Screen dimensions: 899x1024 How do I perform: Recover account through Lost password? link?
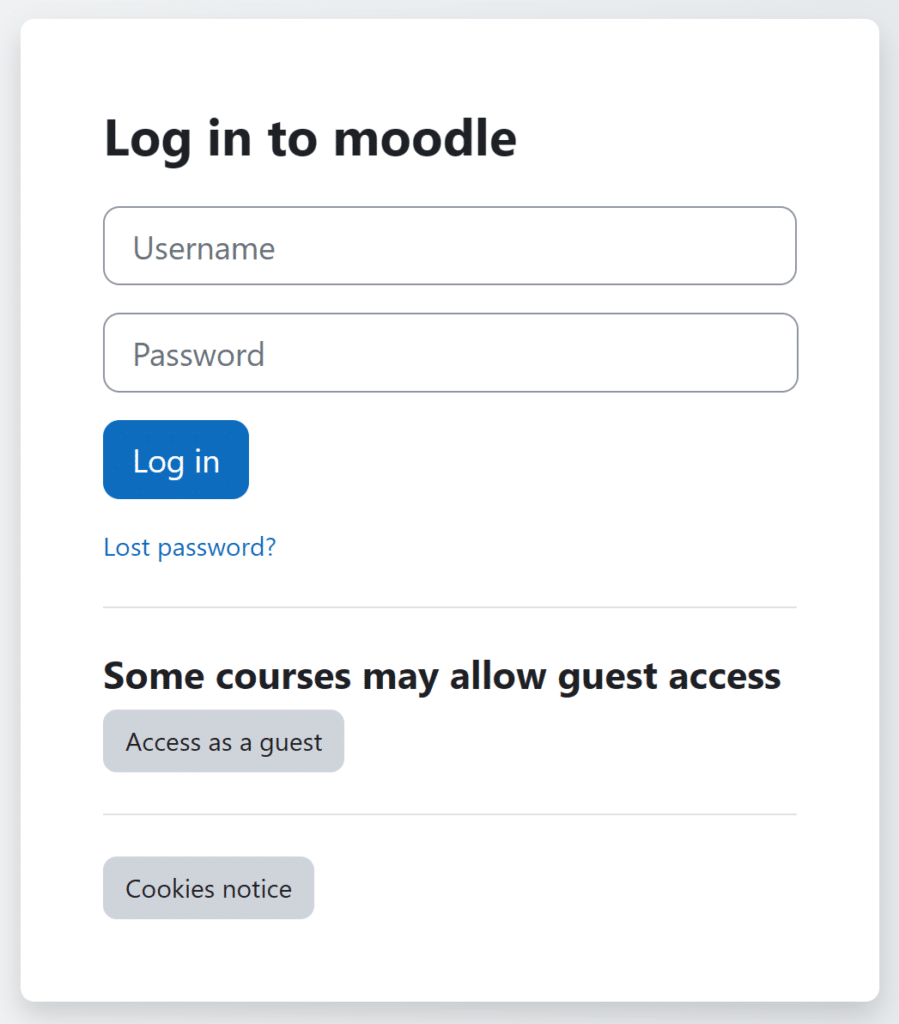188,547
